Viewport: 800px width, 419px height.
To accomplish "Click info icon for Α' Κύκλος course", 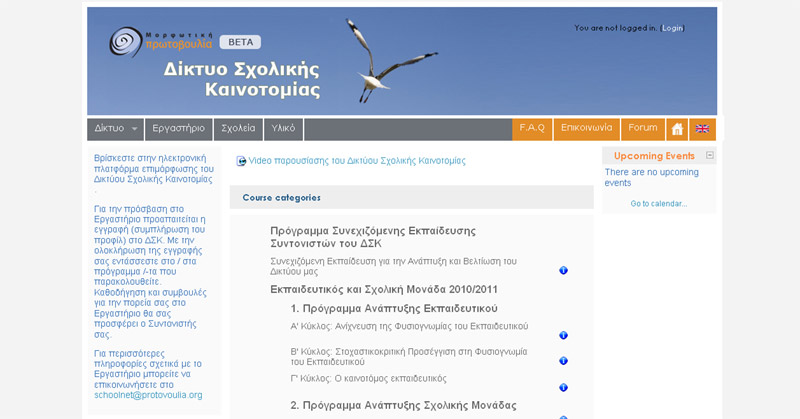I will click(563, 335).
